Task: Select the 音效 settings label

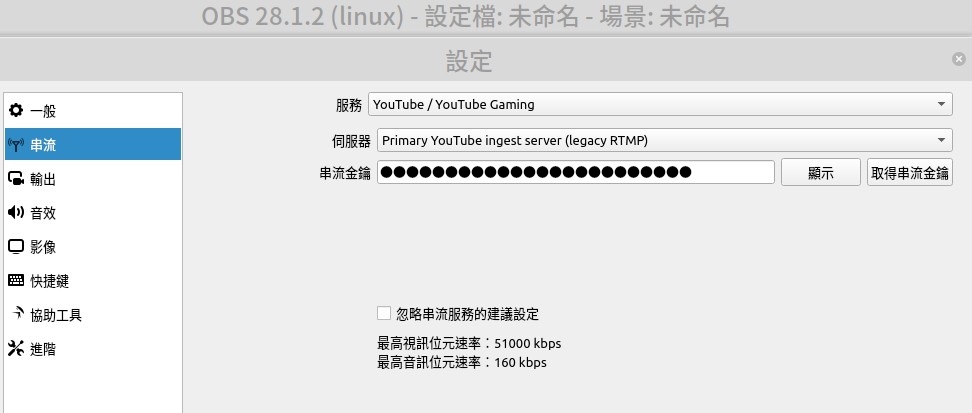Action: (43, 213)
